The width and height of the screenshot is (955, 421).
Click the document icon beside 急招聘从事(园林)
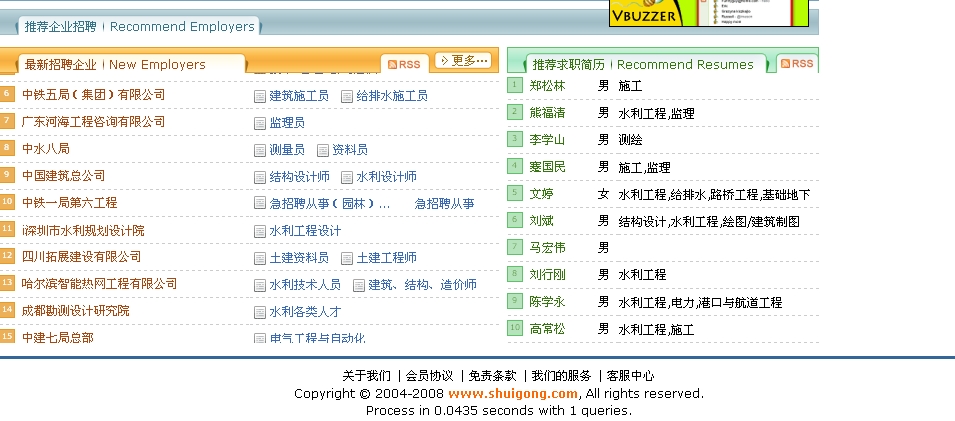pyautogui.click(x=260, y=203)
